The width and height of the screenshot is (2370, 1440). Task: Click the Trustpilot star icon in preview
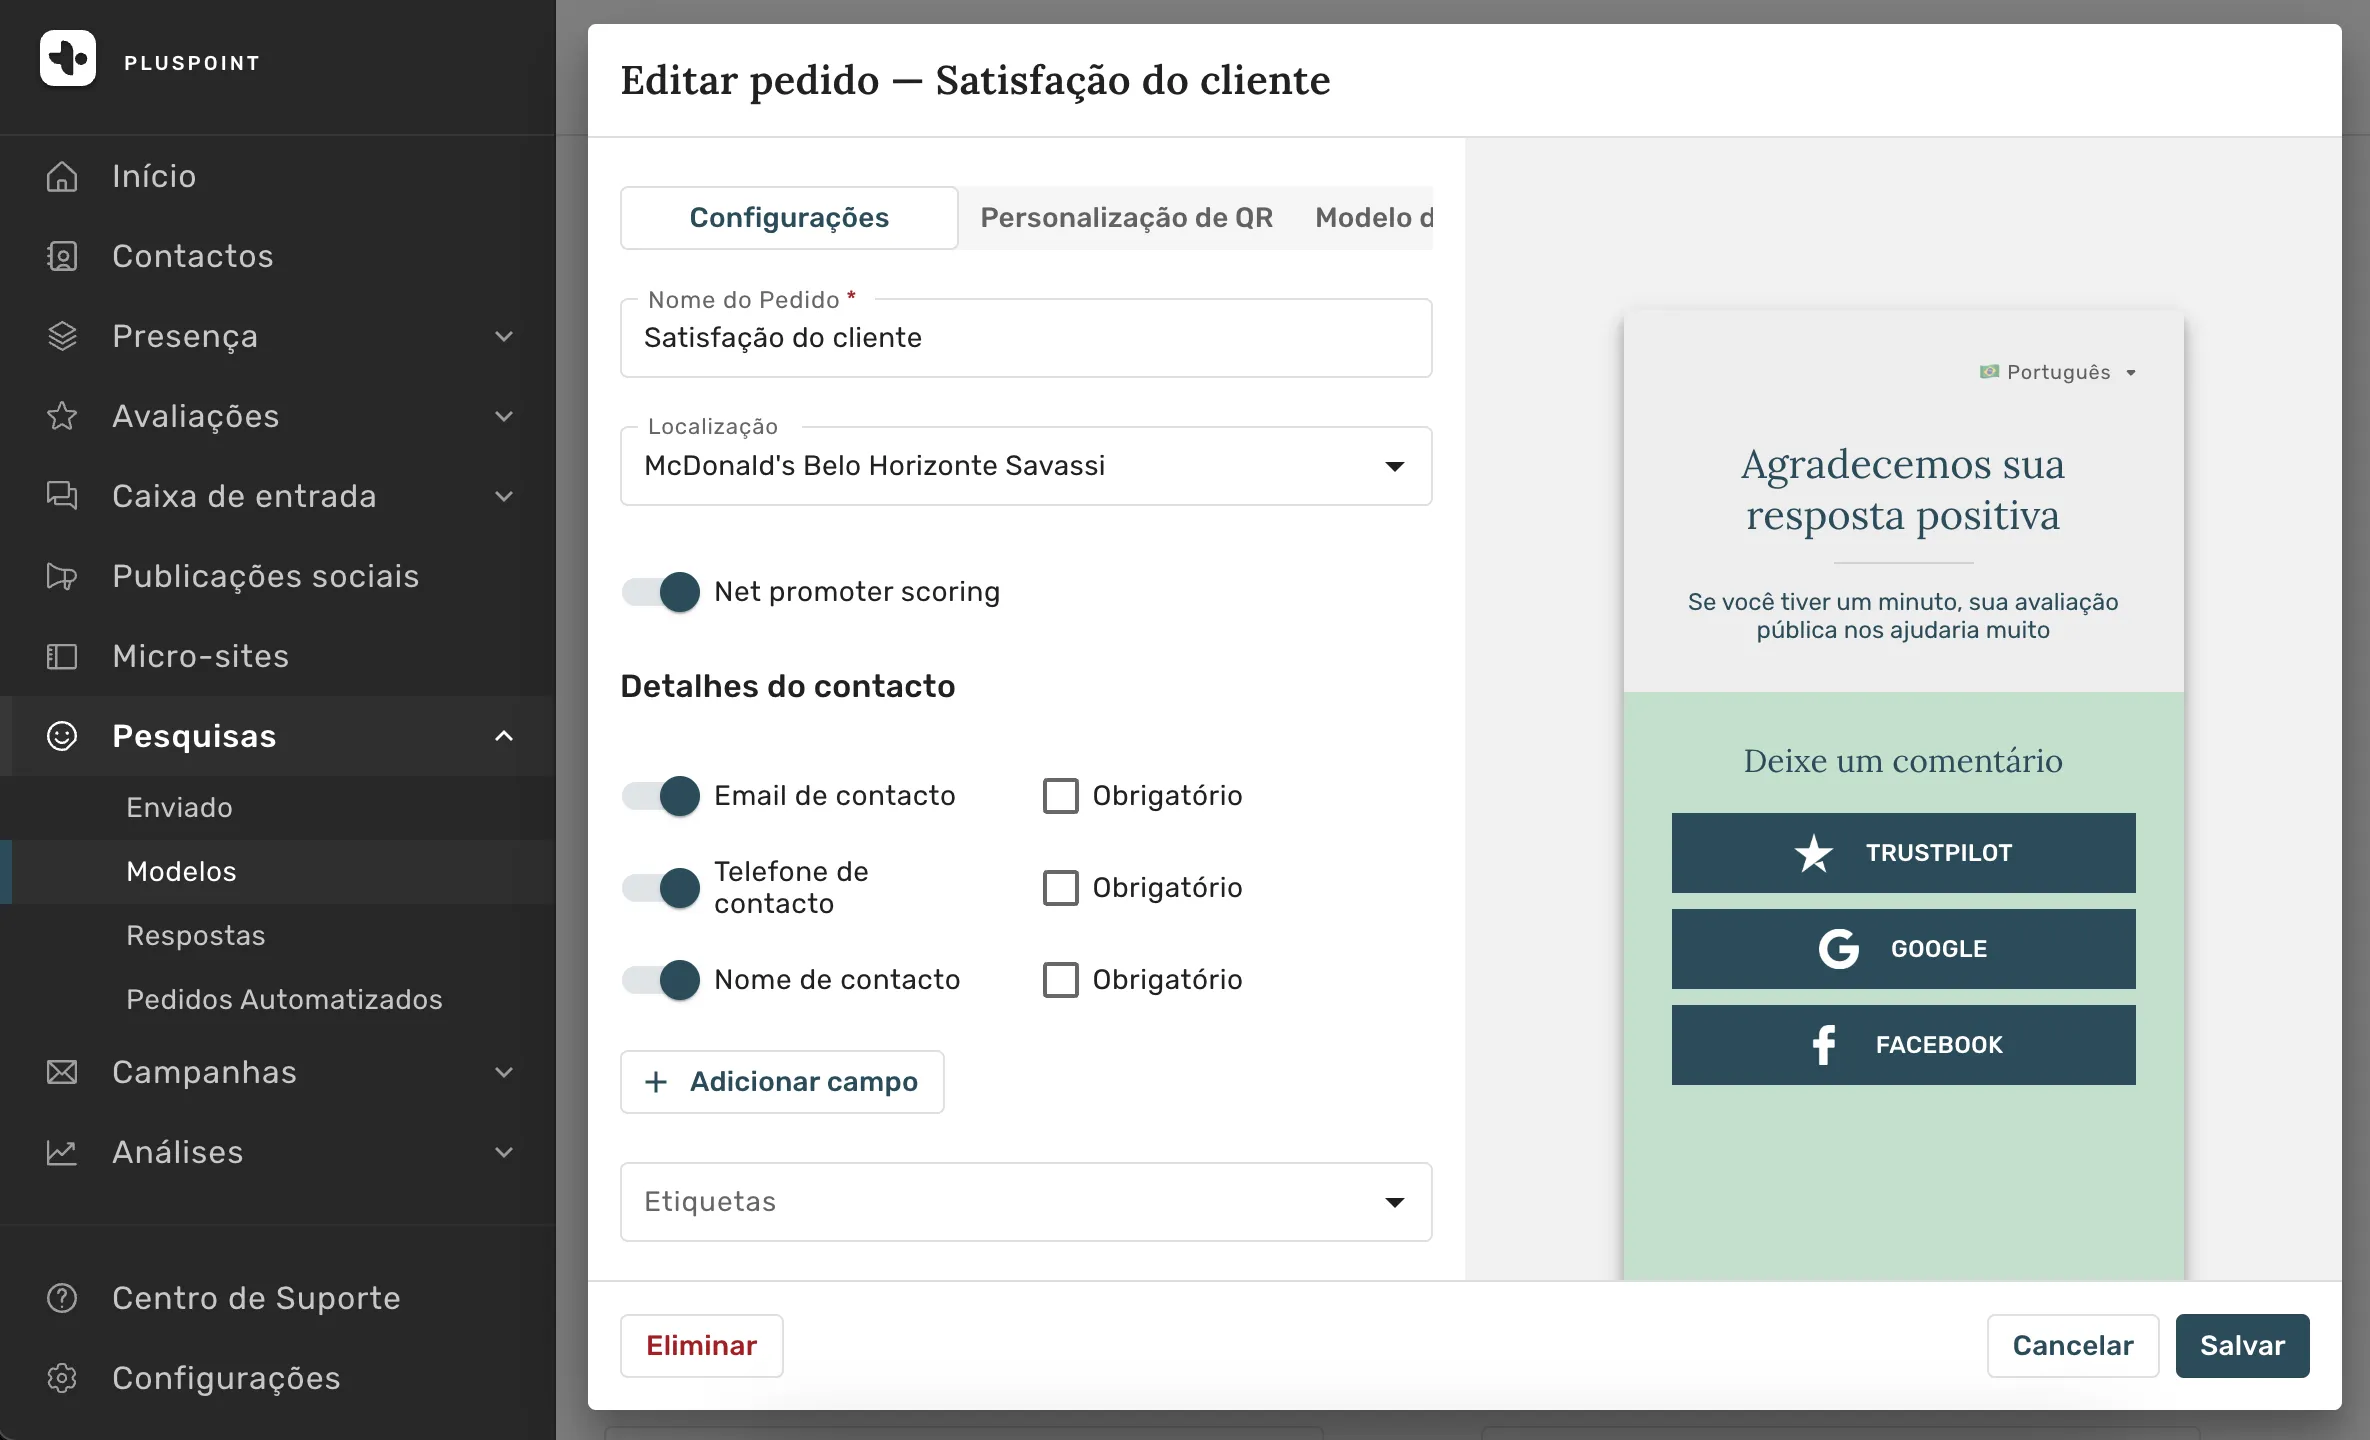tap(1814, 853)
